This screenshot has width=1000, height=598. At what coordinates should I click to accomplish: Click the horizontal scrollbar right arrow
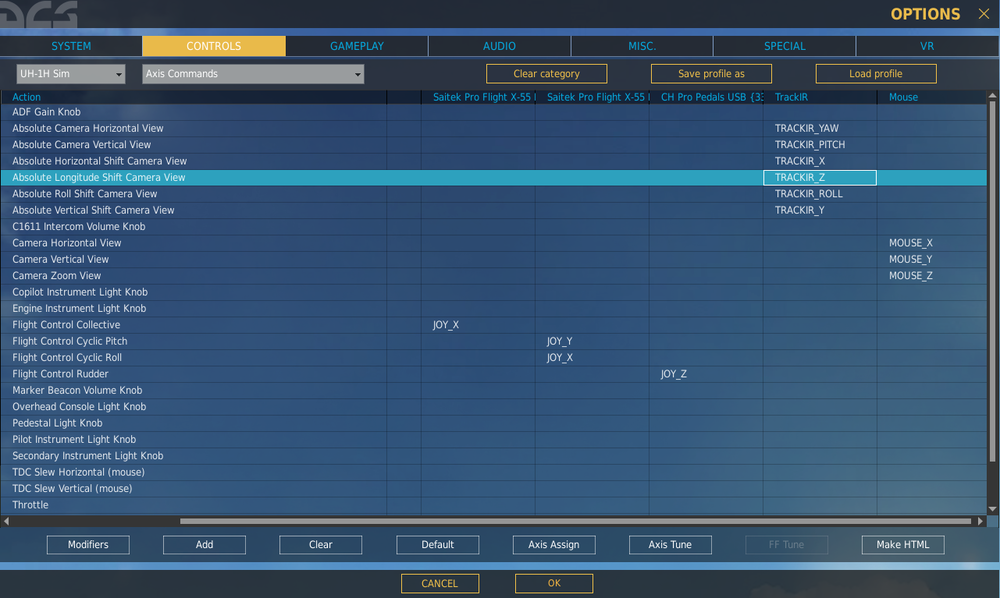(980, 521)
